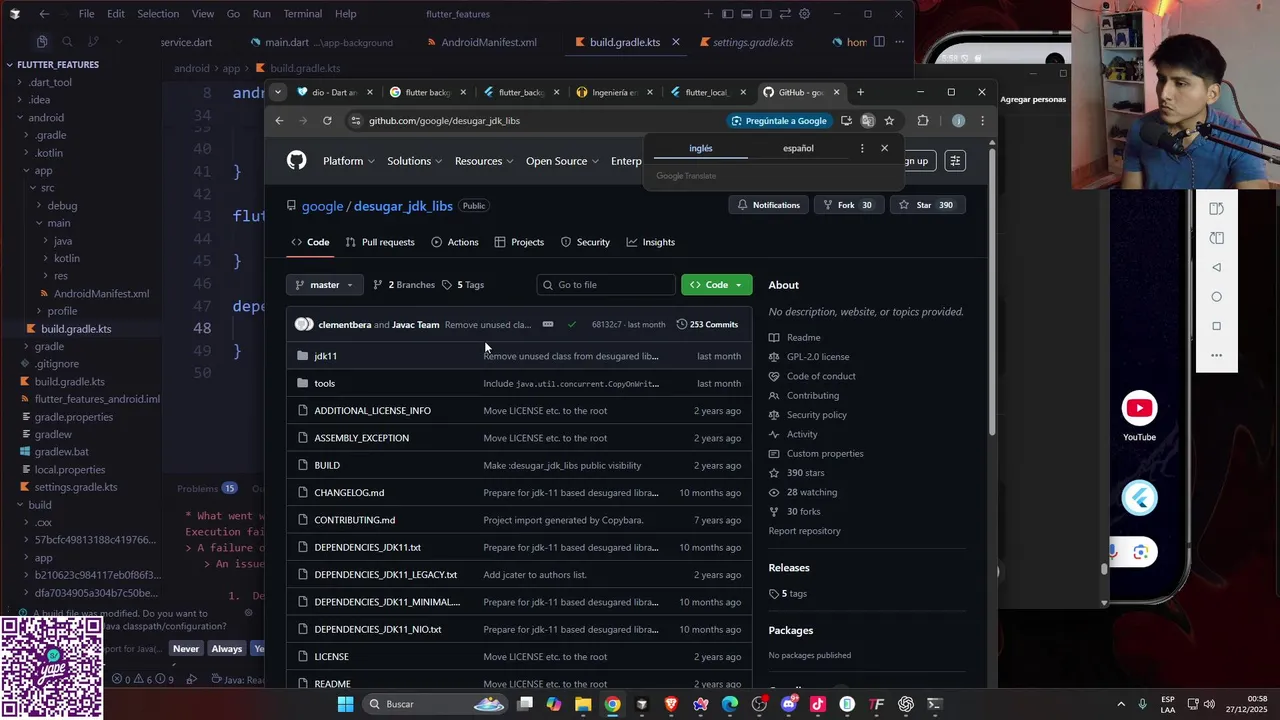Click the GitHub octocat logo

(x=296, y=161)
